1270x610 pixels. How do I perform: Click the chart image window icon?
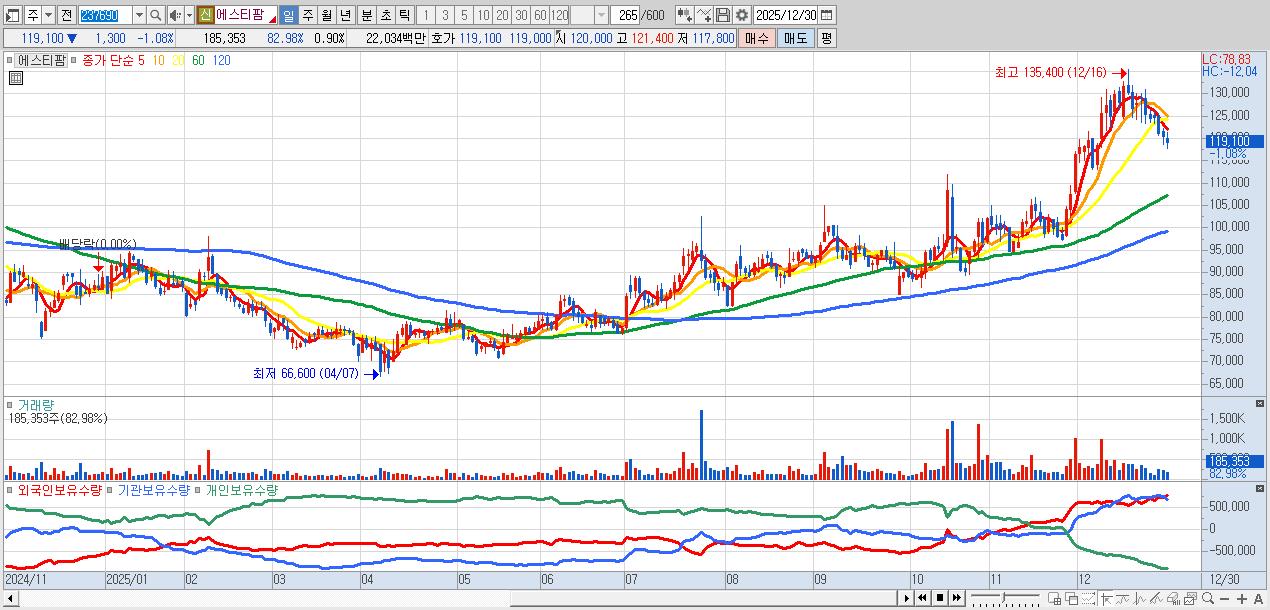click(x=1190, y=599)
